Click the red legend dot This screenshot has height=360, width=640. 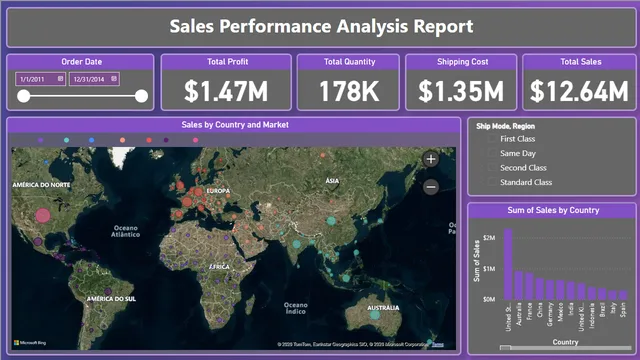coord(149,140)
